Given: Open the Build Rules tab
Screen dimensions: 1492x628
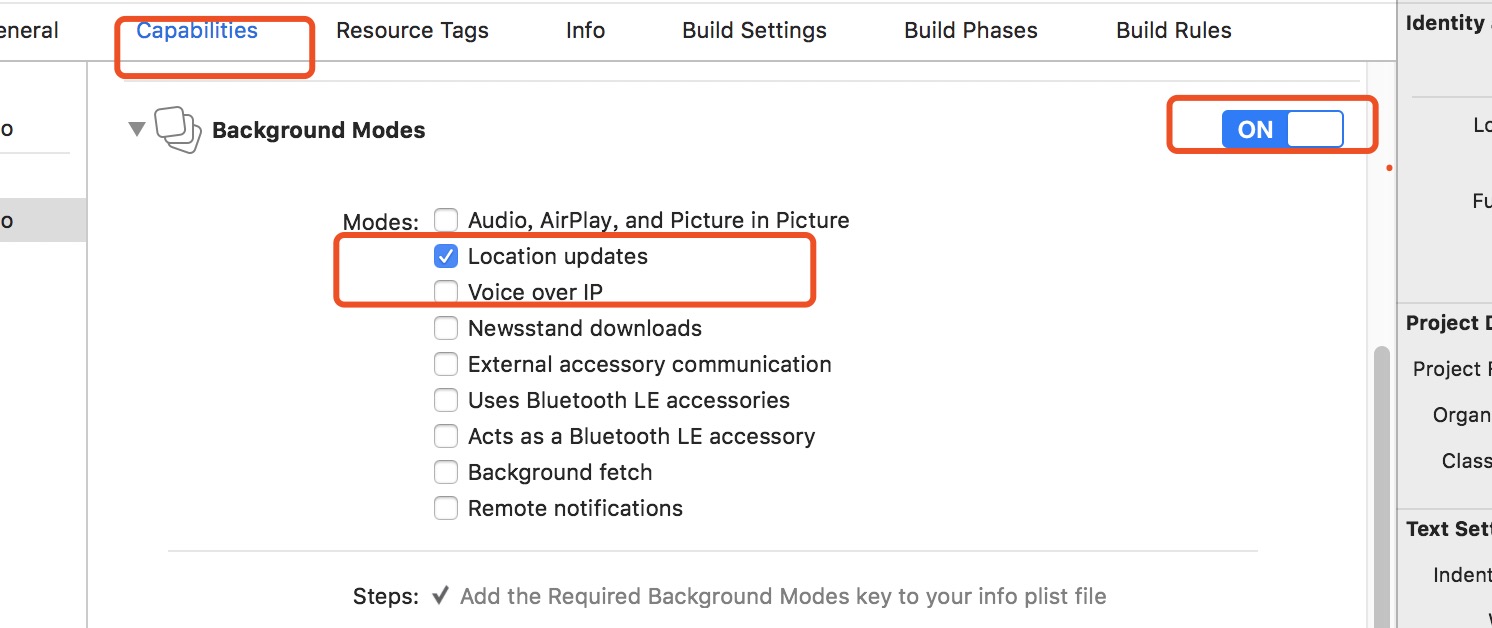Looking at the screenshot, I should pyautogui.click(x=1173, y=31).
